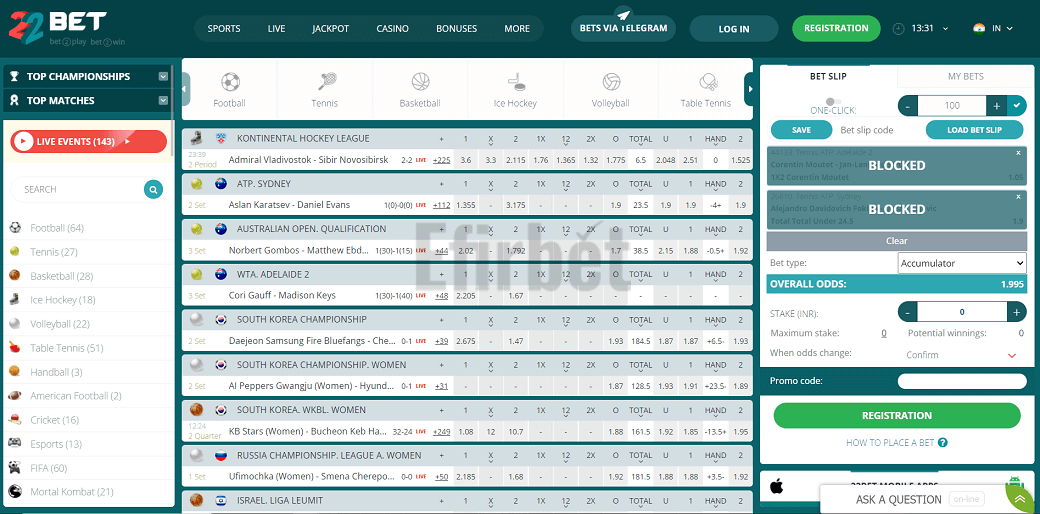The image size is (1040, 514).
Task: Decrease the one-click amount with minus
Action: (x=908, y=105)
